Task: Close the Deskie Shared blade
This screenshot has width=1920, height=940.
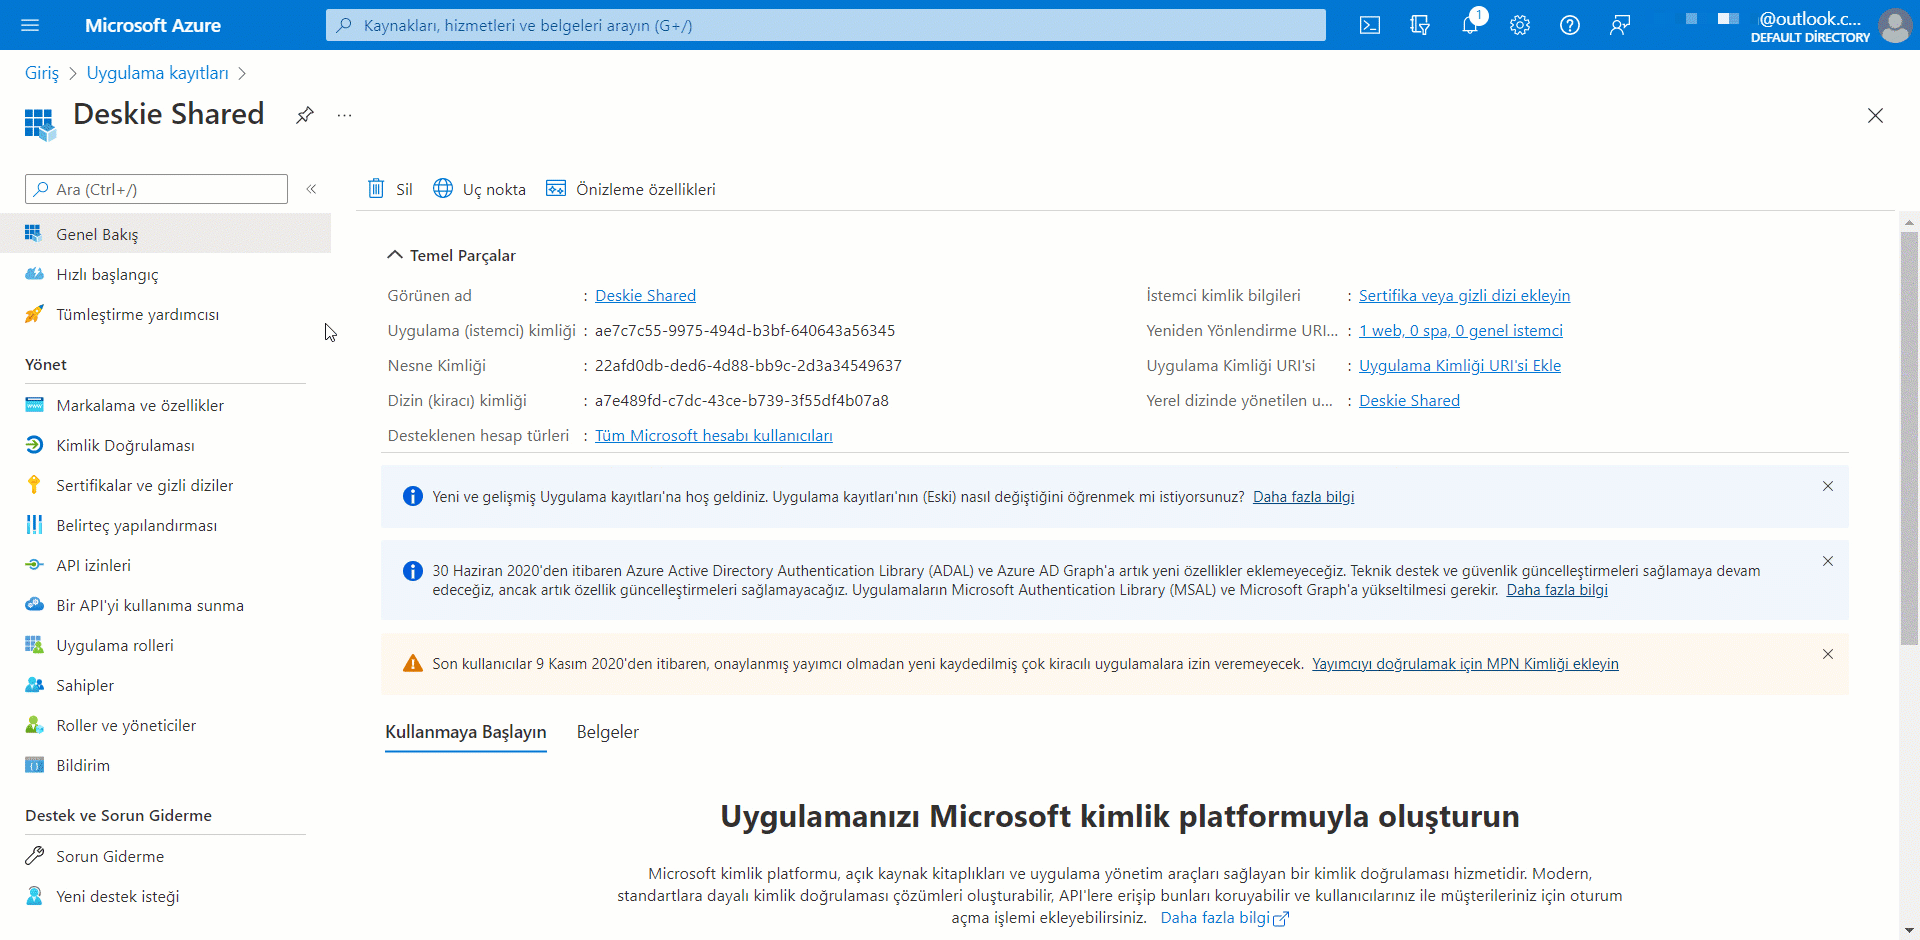Action: click(x=1875, y=116)
